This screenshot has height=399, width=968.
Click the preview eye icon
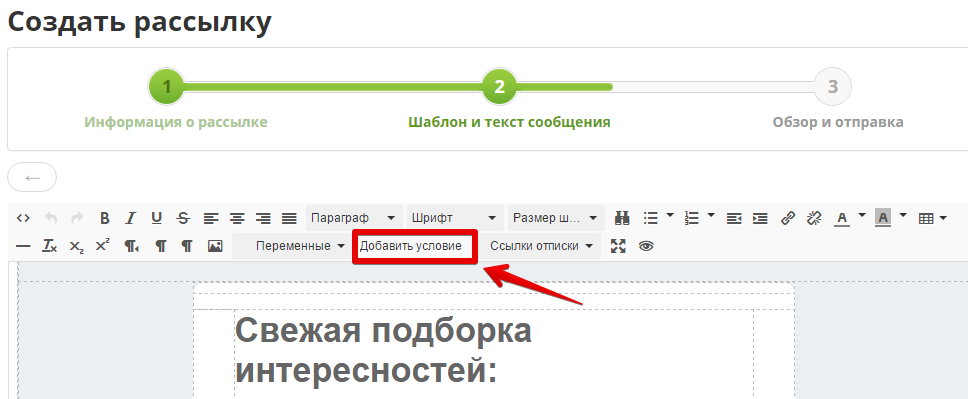[x=646, y=246]
